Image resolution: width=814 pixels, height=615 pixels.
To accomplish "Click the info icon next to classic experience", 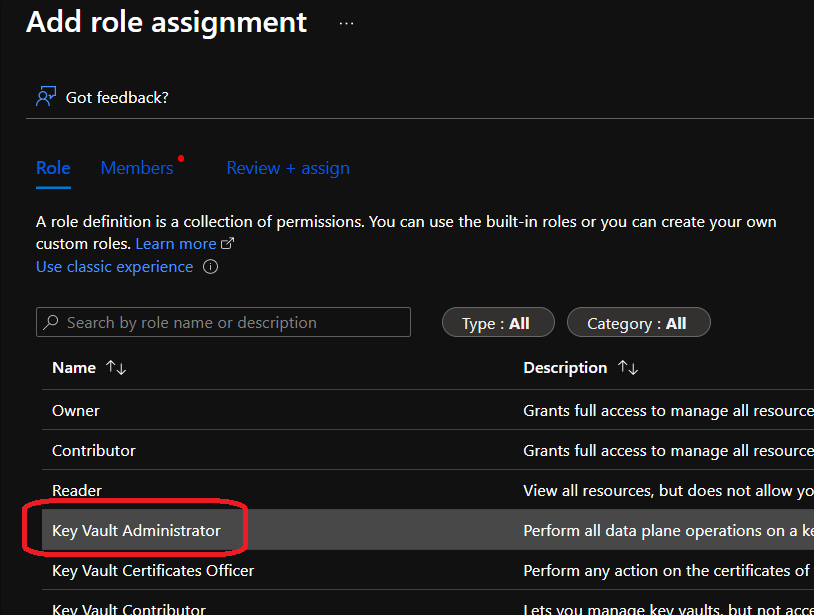I will tap(210, 267).
